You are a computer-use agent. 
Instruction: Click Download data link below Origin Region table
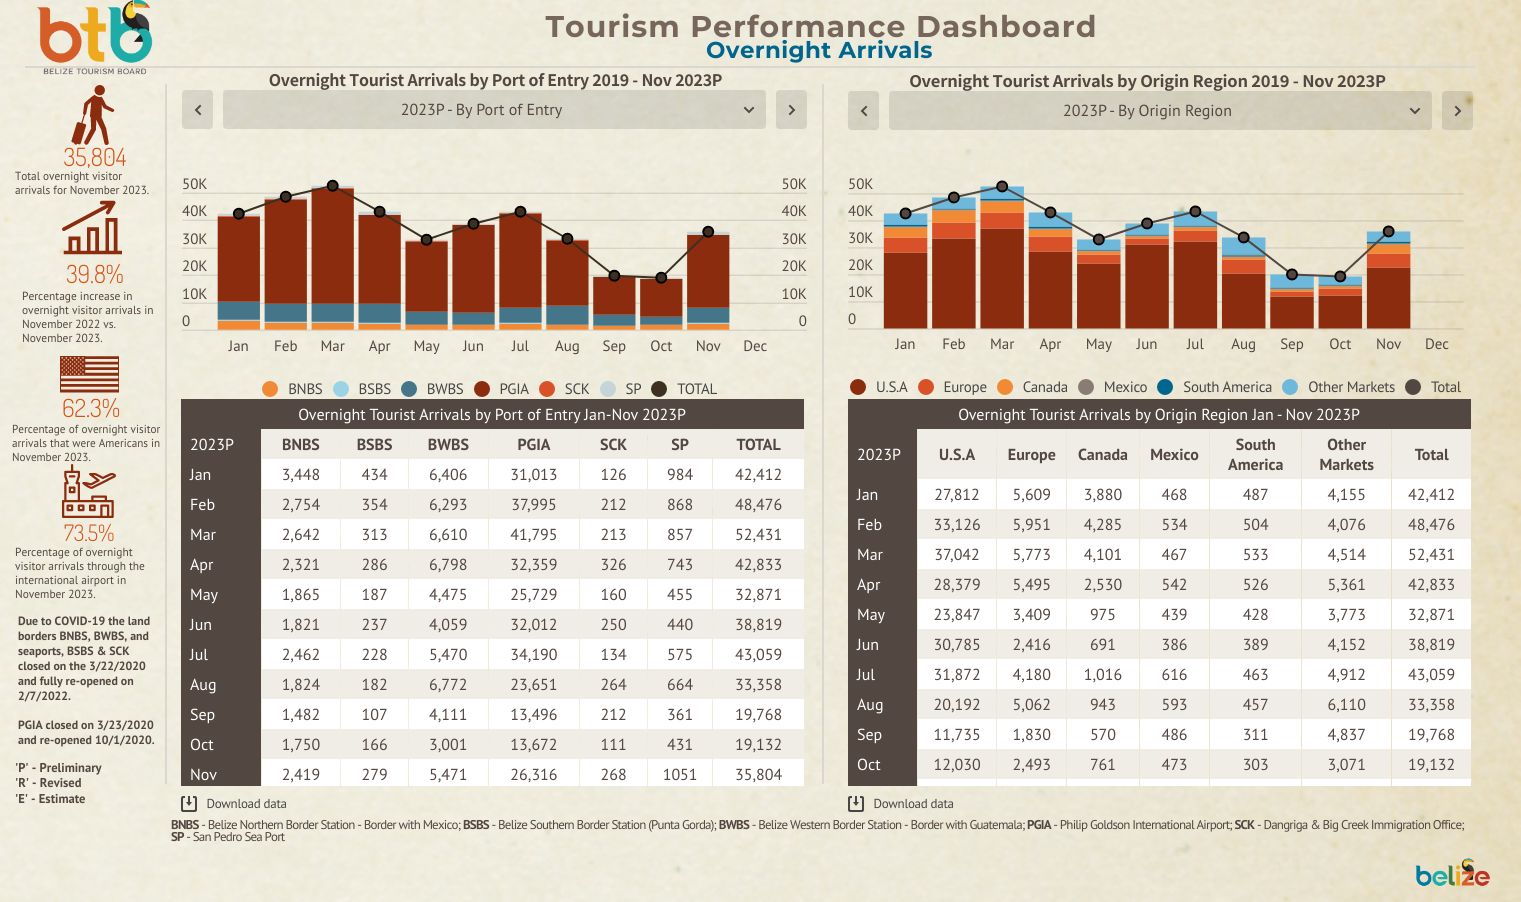tap(913, 804)
